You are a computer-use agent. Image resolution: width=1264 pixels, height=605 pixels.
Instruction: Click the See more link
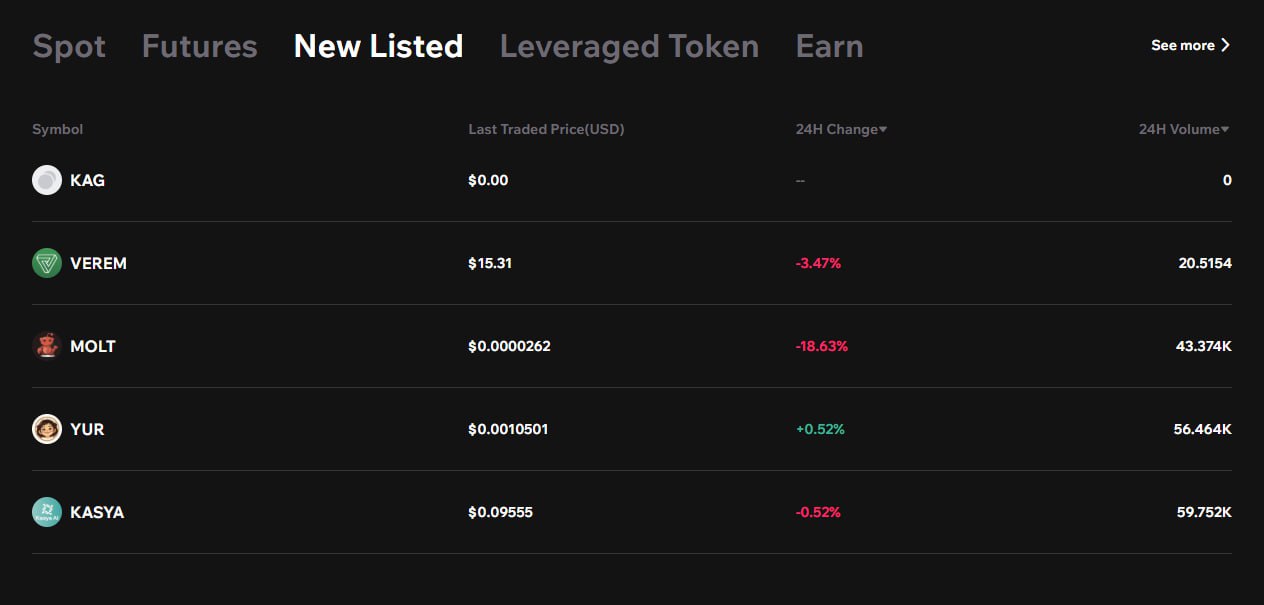point(1182,45)
